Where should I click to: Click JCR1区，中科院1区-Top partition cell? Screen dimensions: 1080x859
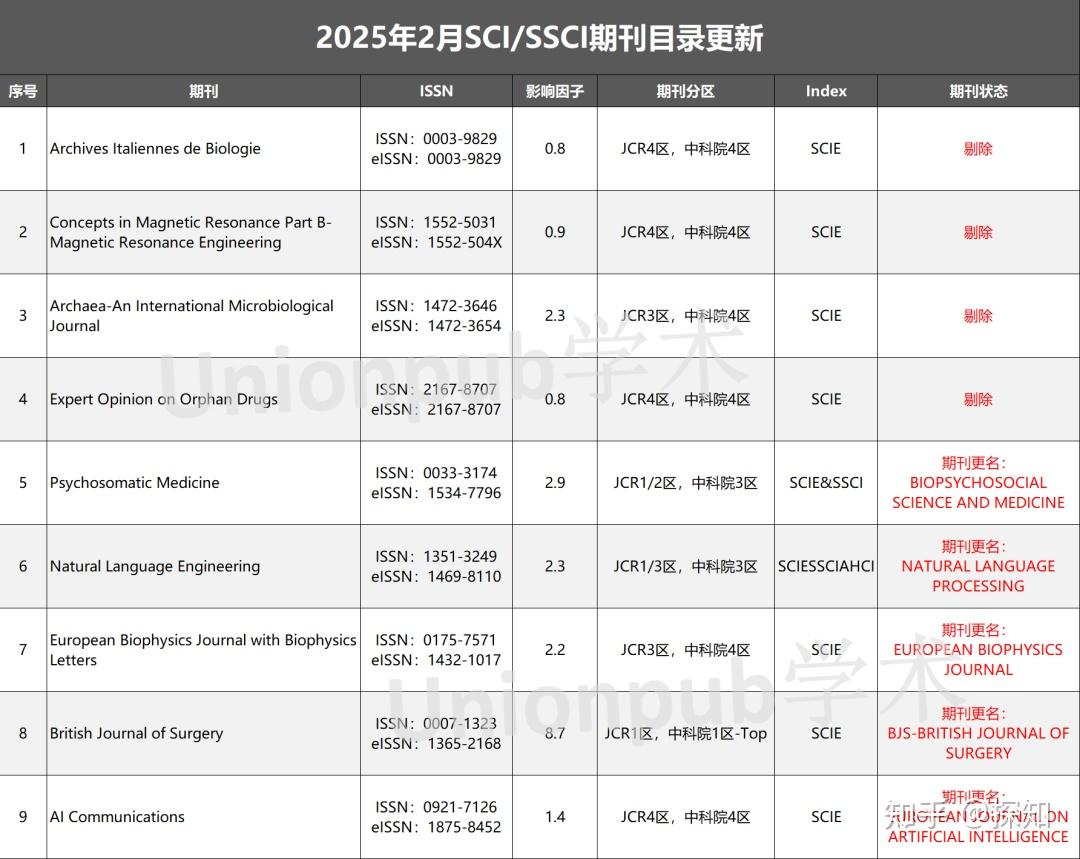(685, 734)
